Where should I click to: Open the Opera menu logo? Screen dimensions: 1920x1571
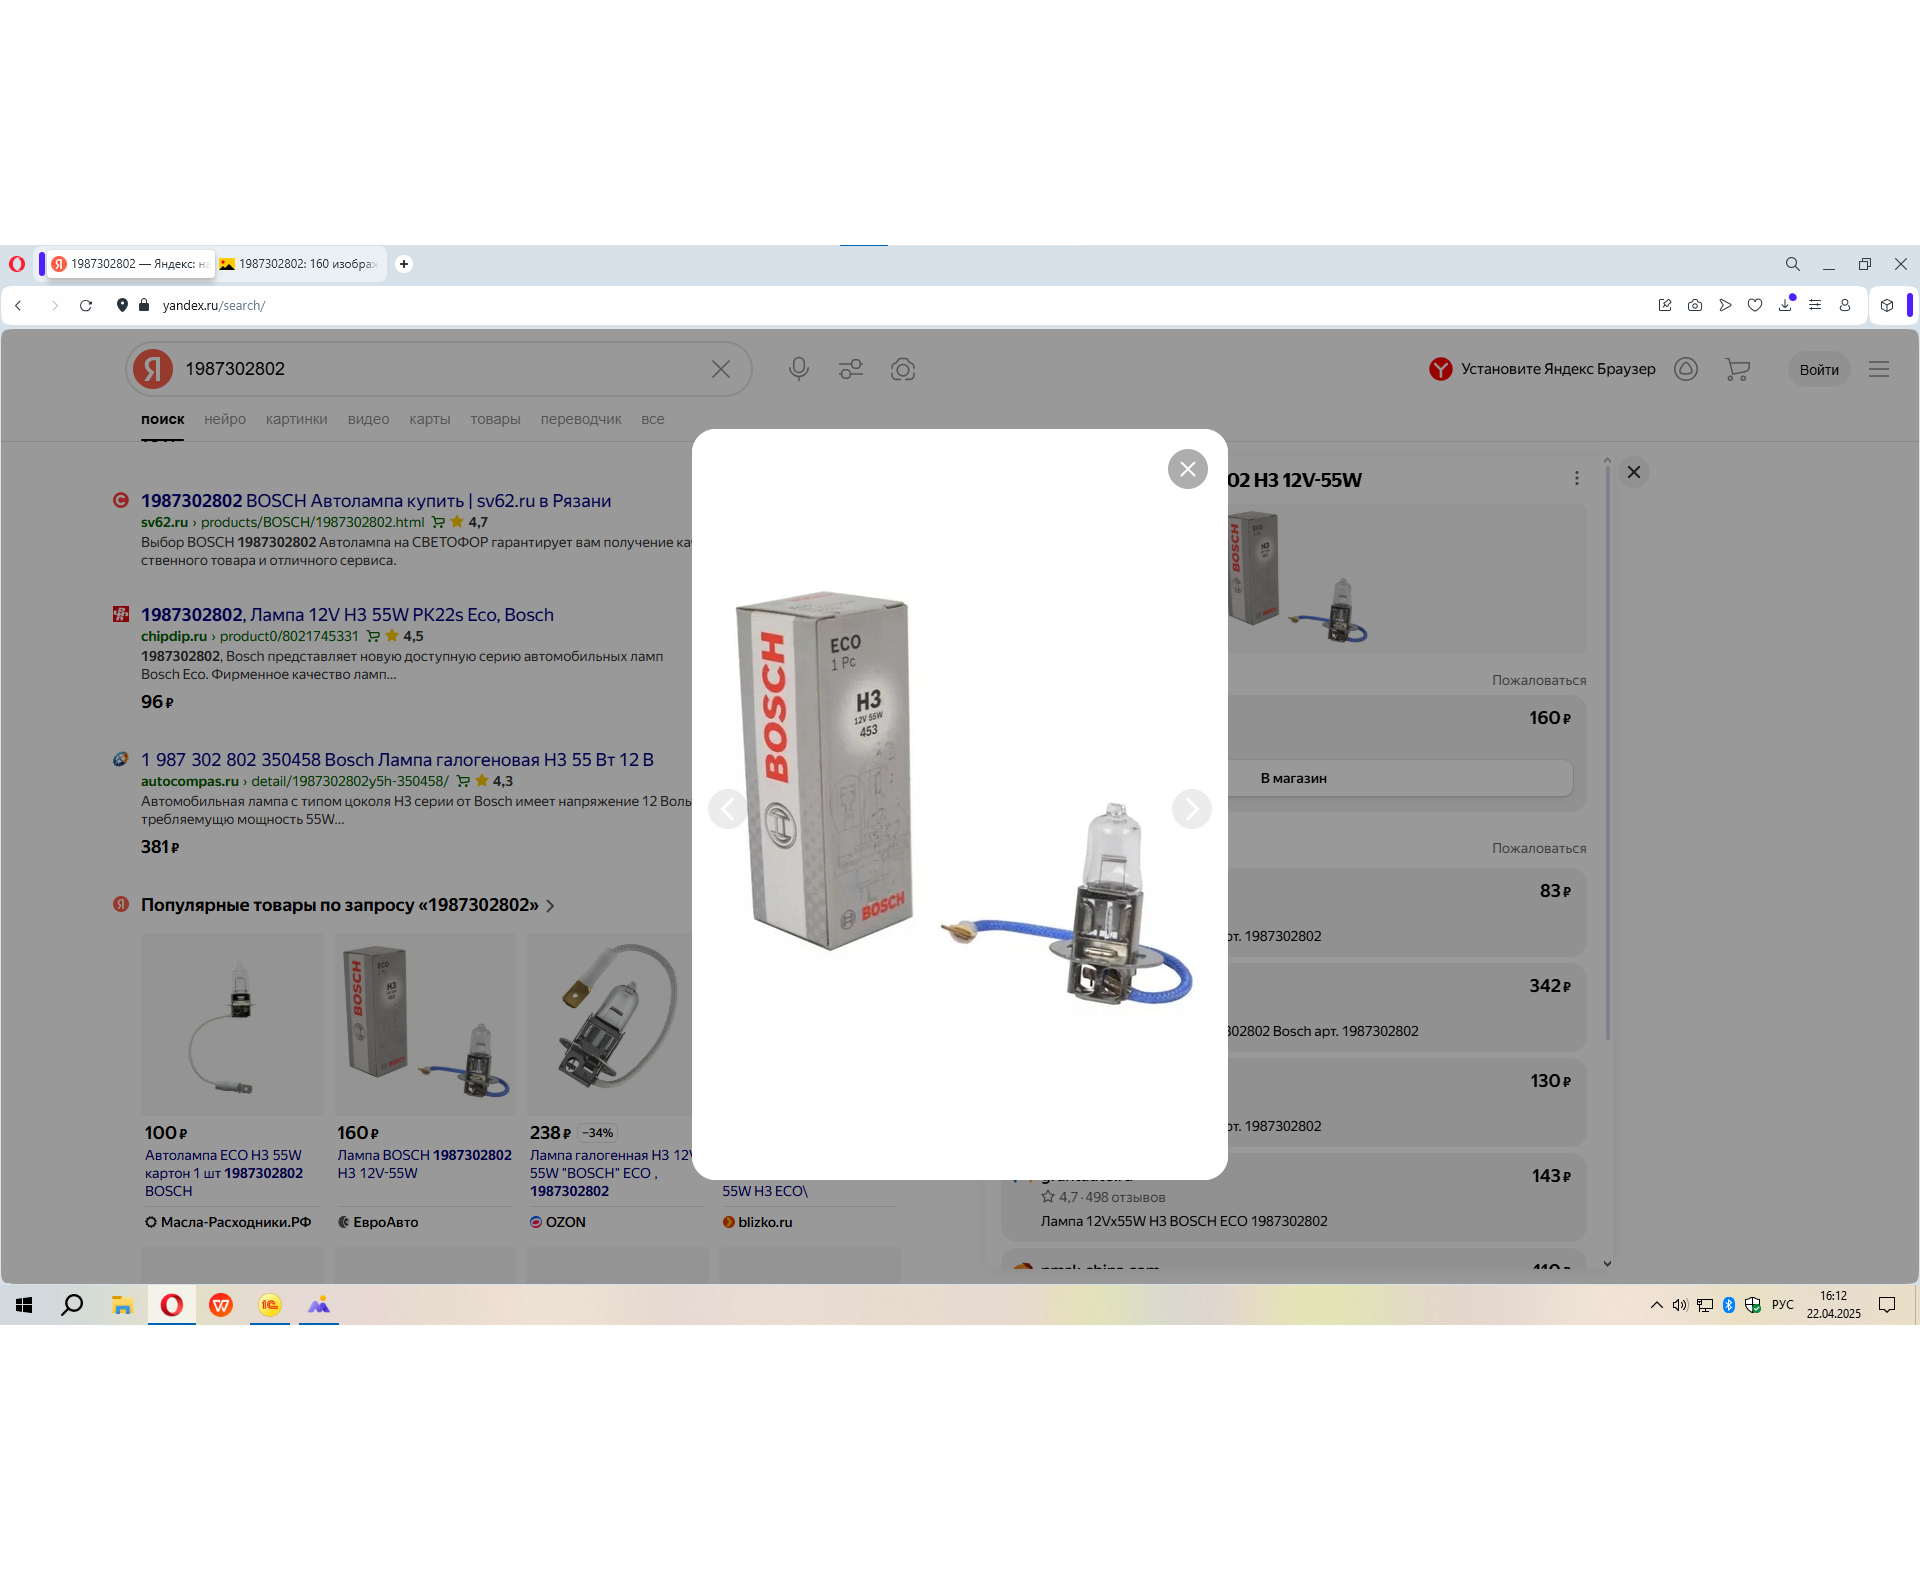pos(17,264)
